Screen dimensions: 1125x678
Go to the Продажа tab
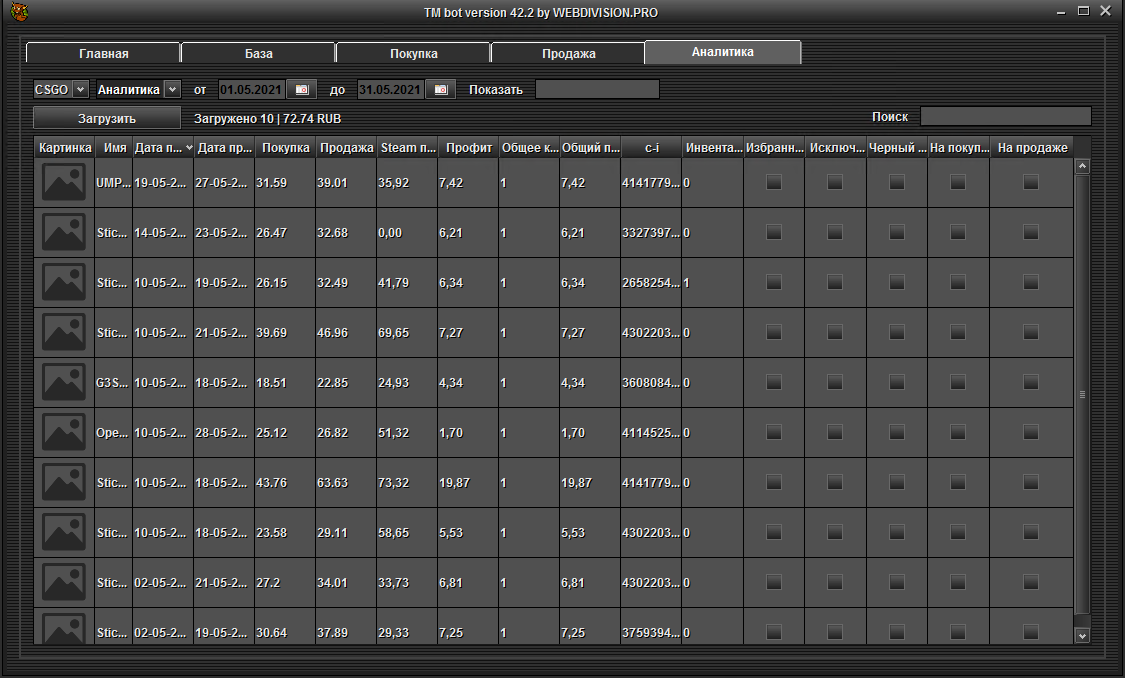[568, 53]
